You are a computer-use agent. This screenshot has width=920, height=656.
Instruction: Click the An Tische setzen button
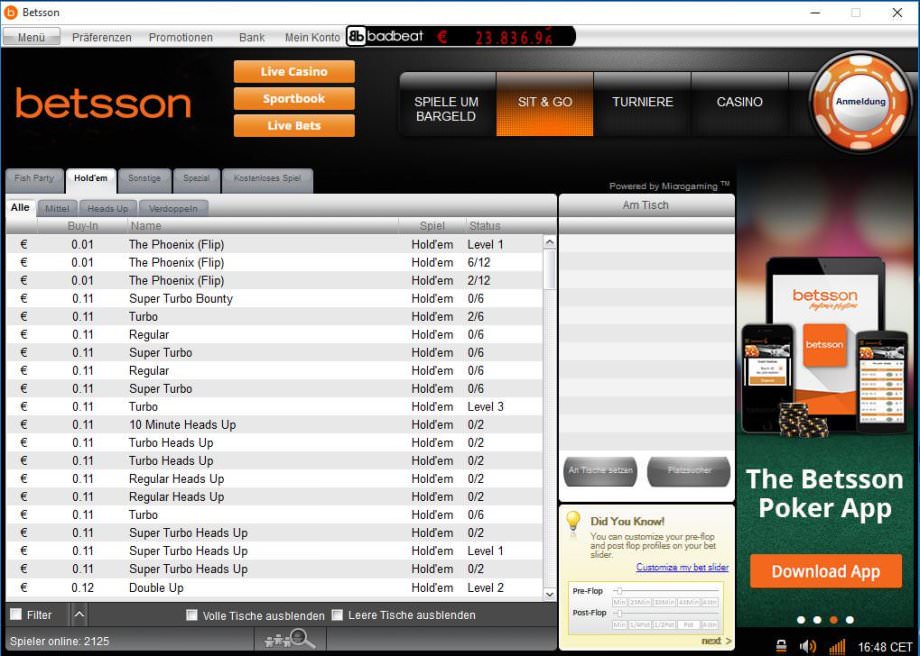600,471
